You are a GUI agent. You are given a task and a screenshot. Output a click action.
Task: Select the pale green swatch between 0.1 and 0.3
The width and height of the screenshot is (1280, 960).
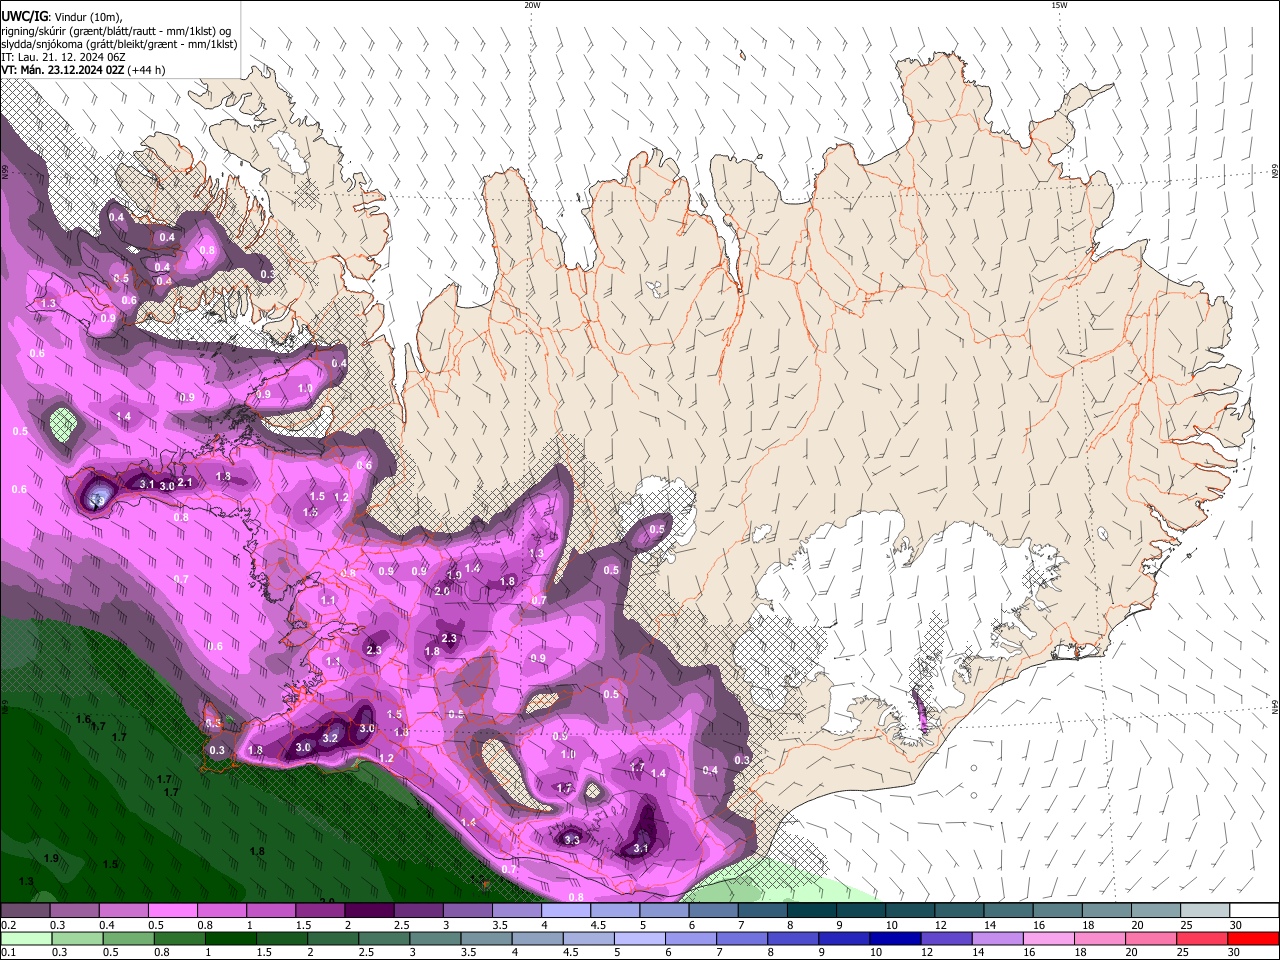(26, 938)
